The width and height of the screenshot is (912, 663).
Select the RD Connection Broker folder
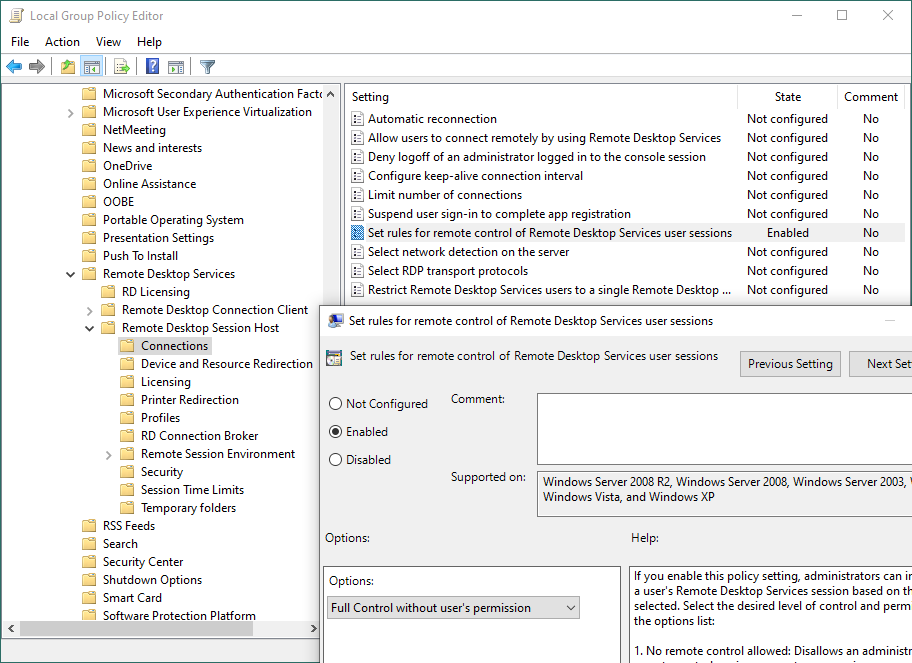(x=200, y=436)
